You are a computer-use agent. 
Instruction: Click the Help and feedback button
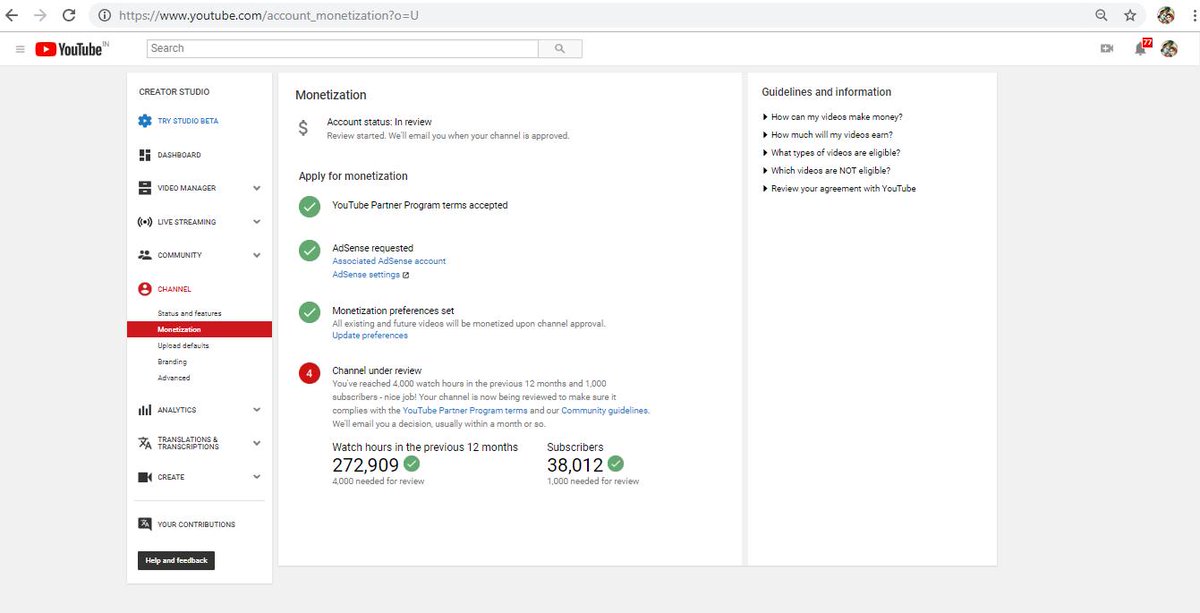click(x=176, y=561)
